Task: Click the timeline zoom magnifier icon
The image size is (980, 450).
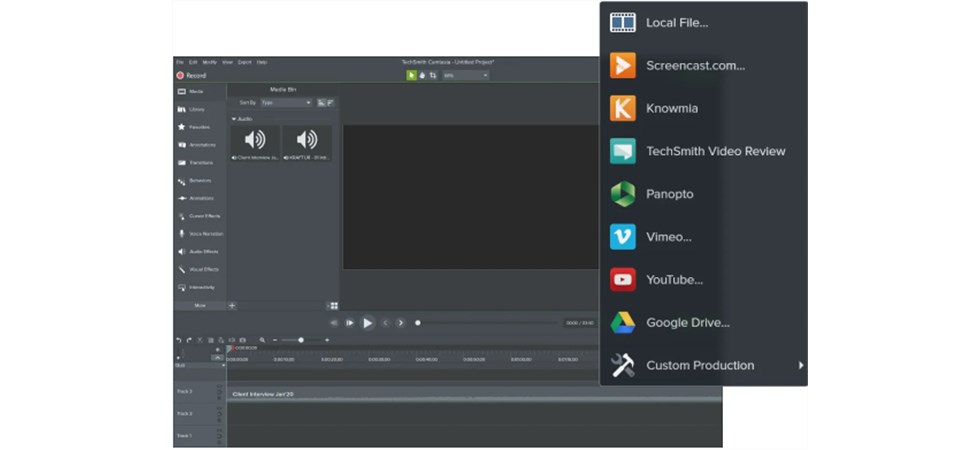Action: coord(262,340)
